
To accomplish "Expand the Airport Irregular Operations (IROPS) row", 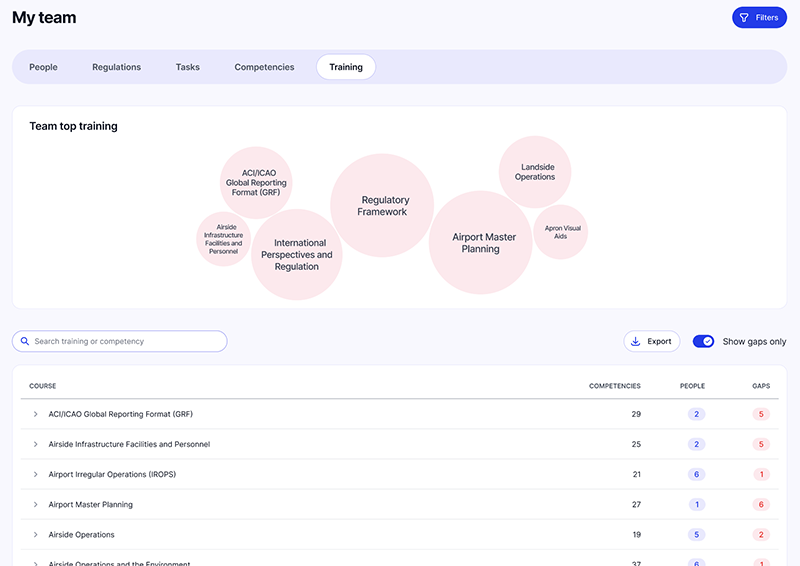I will pyautogui.click(x=35, y=474).
